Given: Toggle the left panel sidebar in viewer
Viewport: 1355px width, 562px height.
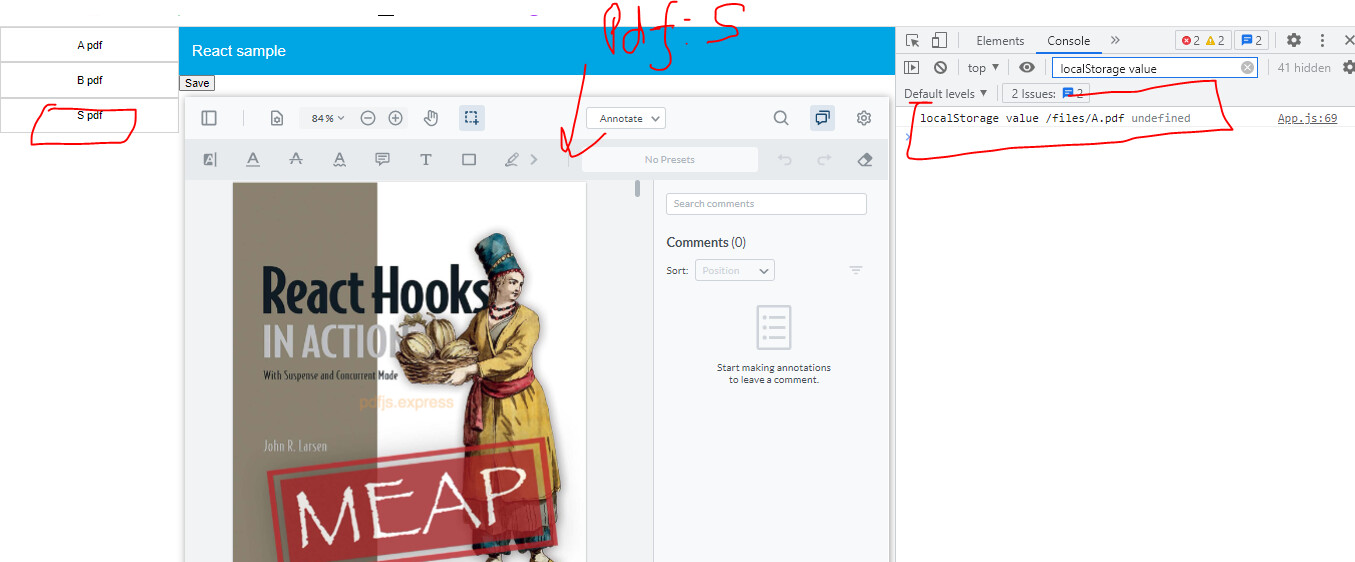Looking at the screenshot, I should 209,118.
